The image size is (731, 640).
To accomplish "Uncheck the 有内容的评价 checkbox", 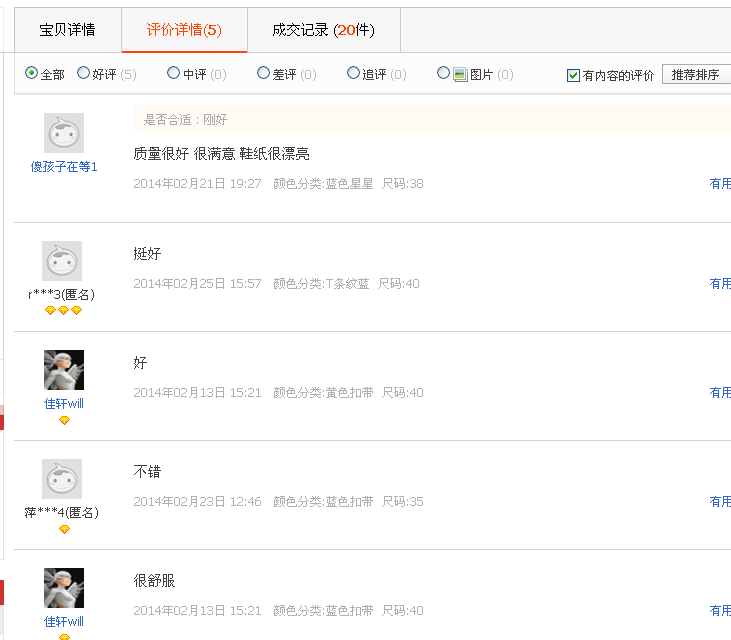I will click(x=573, y=75).
